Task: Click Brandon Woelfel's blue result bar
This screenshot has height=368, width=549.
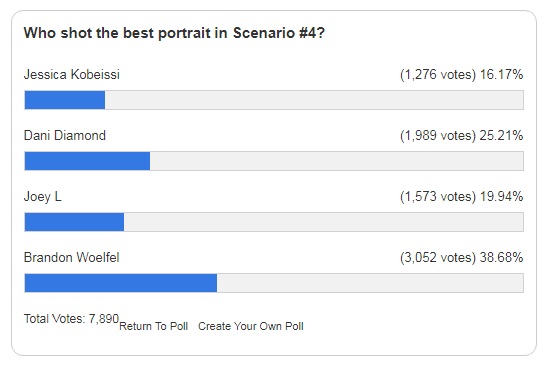Action: click(121, 283)
